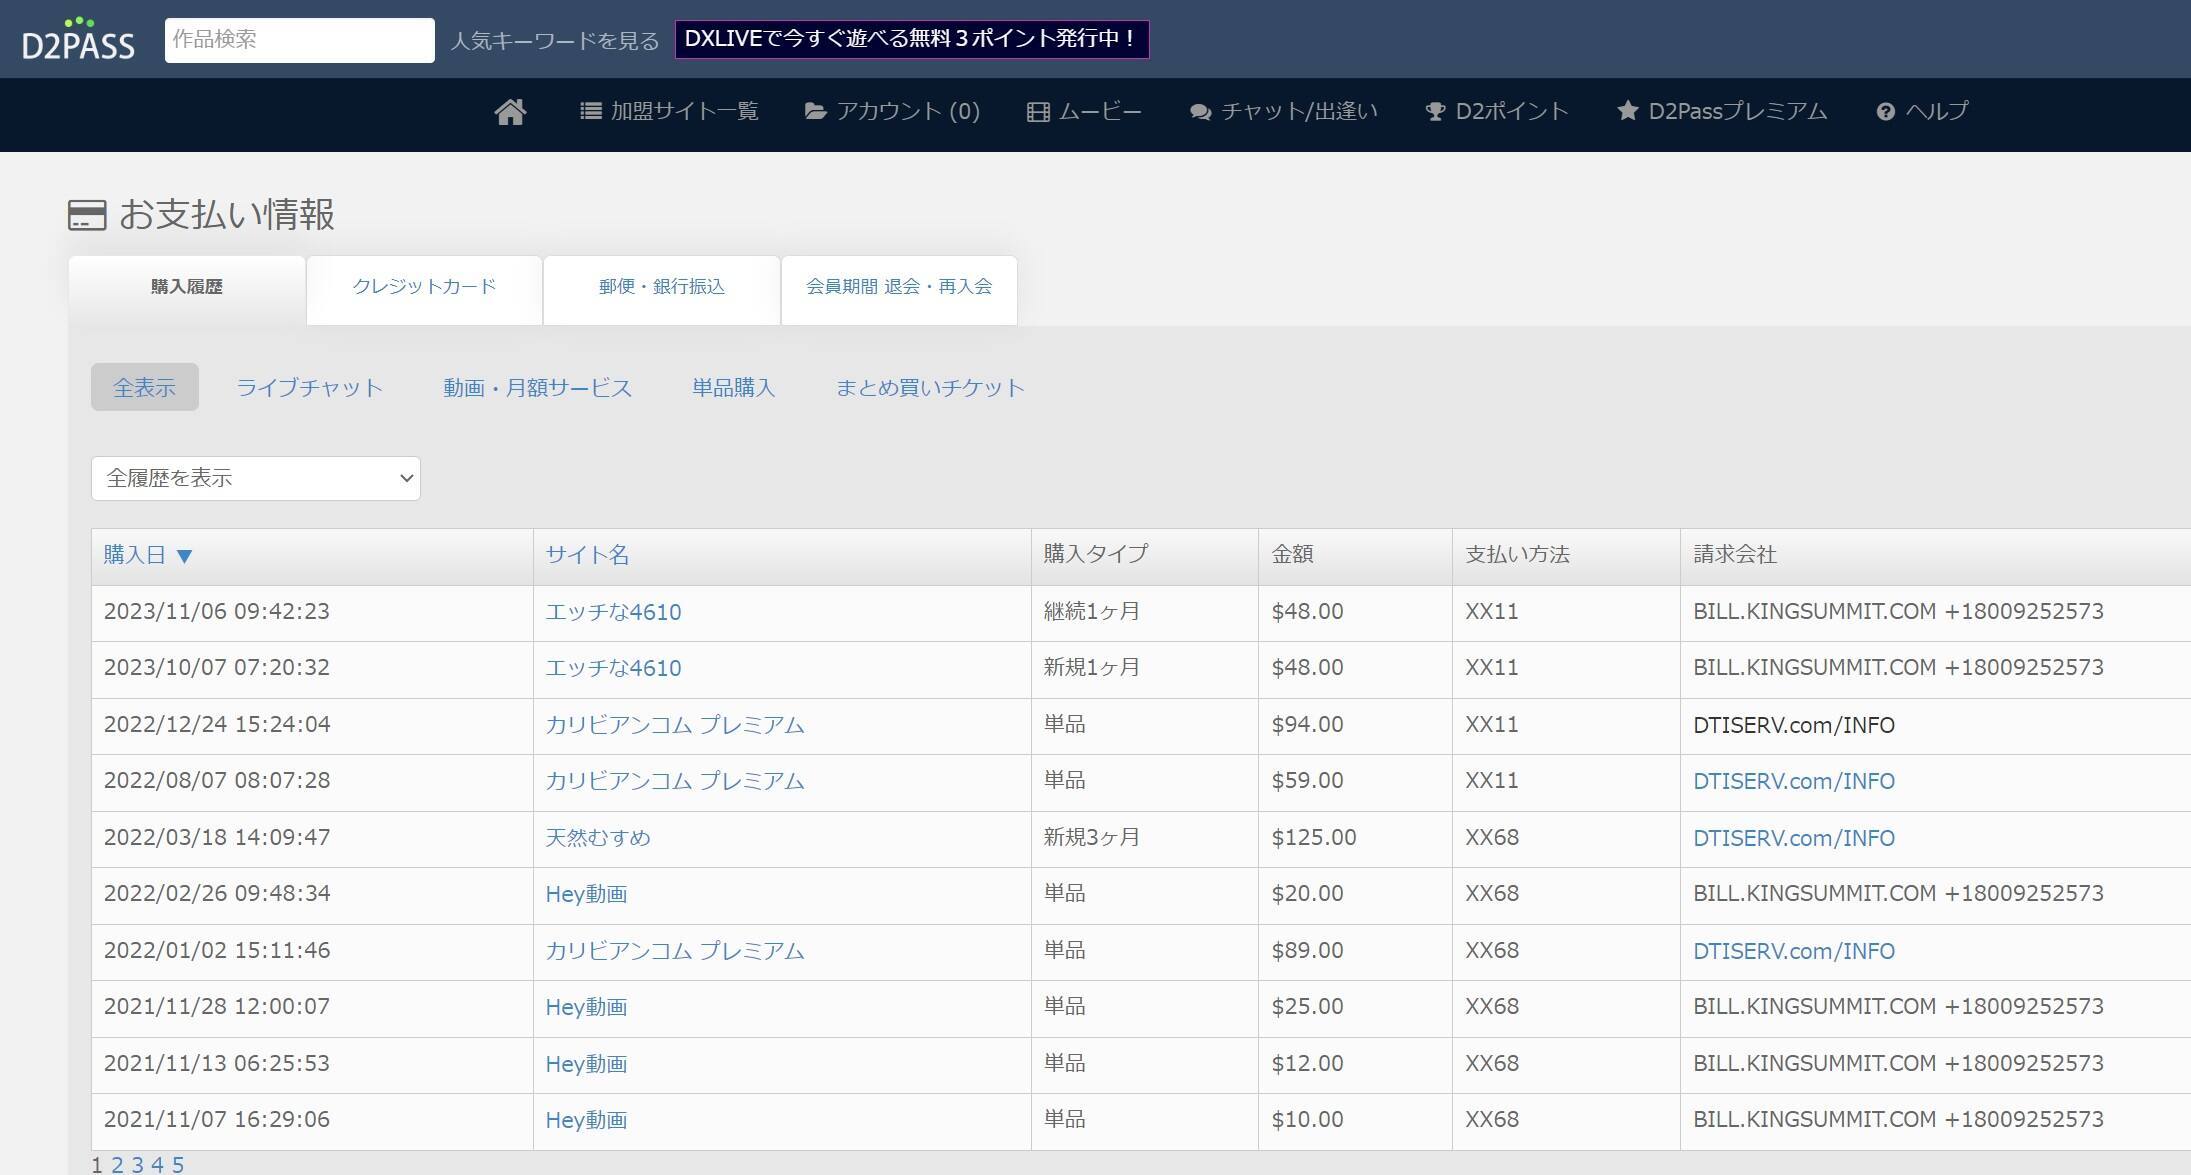Viewport: 2191px width, 1175px height.
Task: Click the home icon in navigation bar
Action: click(510, 112)
